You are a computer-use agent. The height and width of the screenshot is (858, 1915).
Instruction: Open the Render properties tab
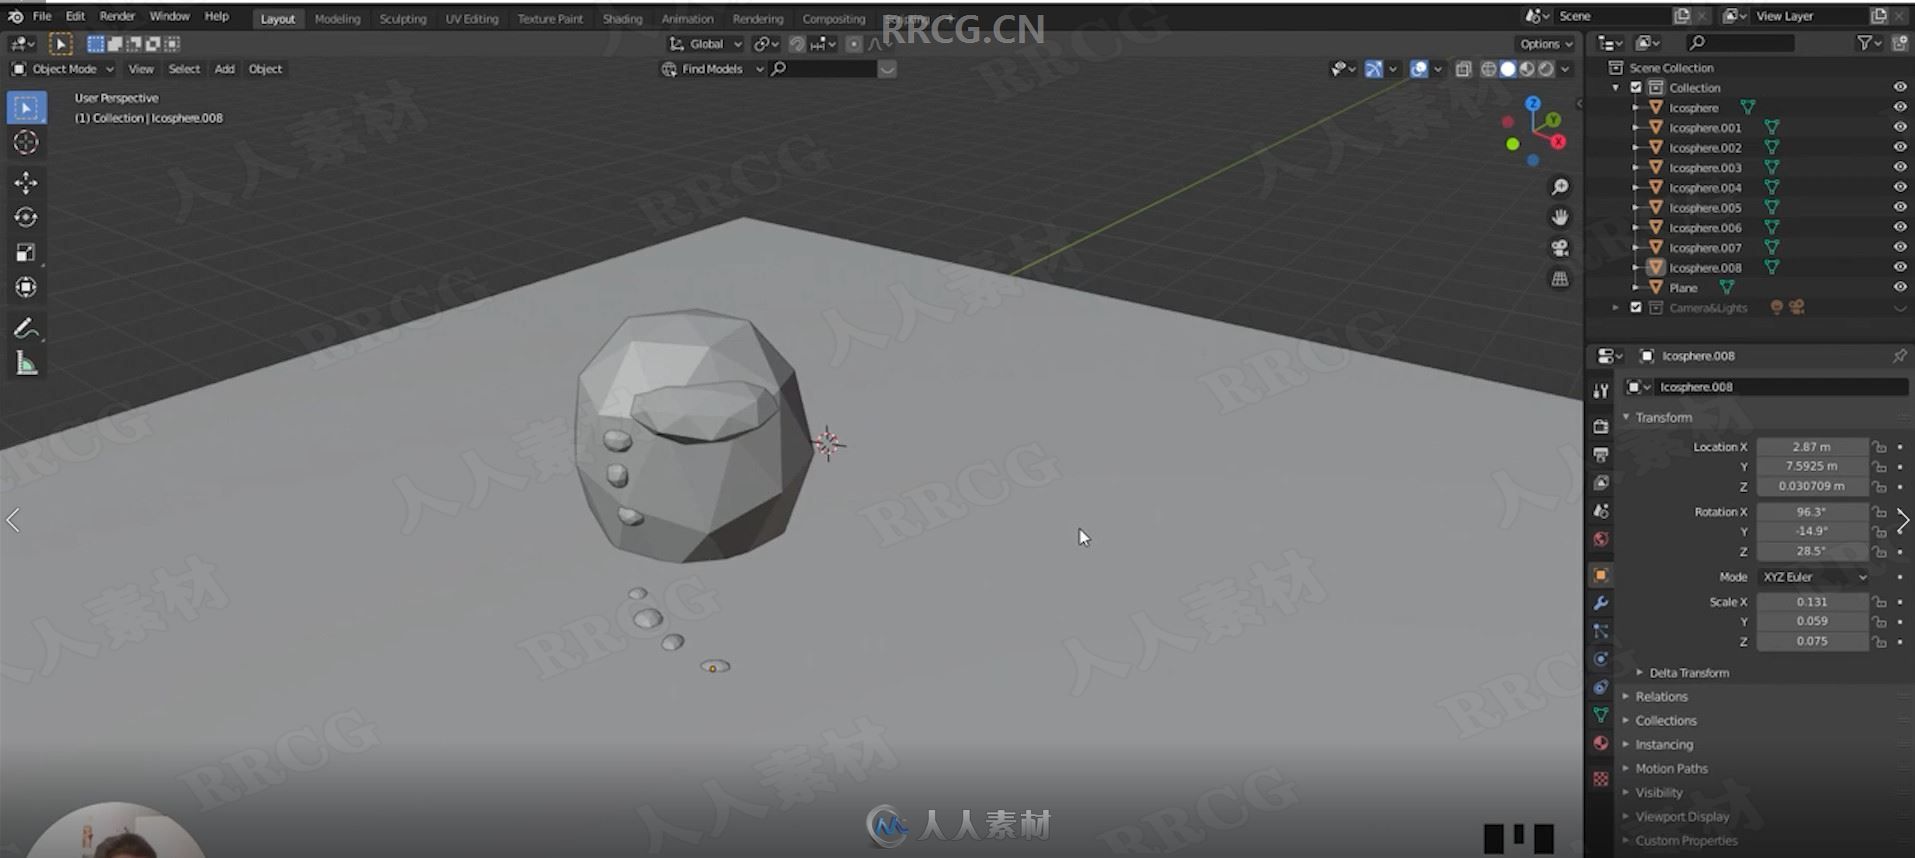[1601, 426]
